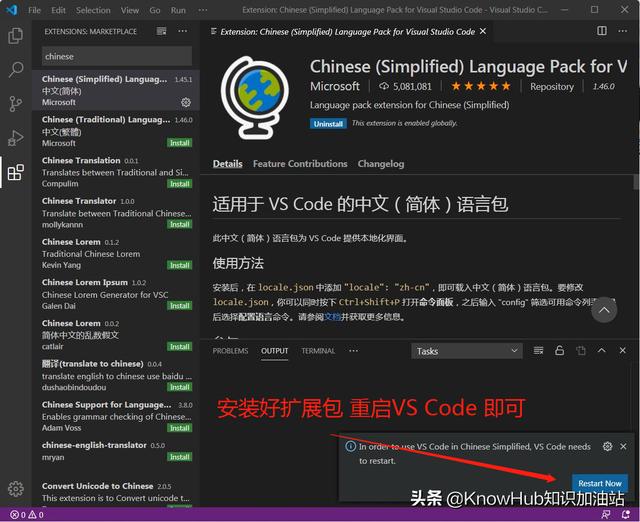Screen dimensions: 640x522
Task: Install Chinese Translator by mollykannn
Action: point(180,224)
